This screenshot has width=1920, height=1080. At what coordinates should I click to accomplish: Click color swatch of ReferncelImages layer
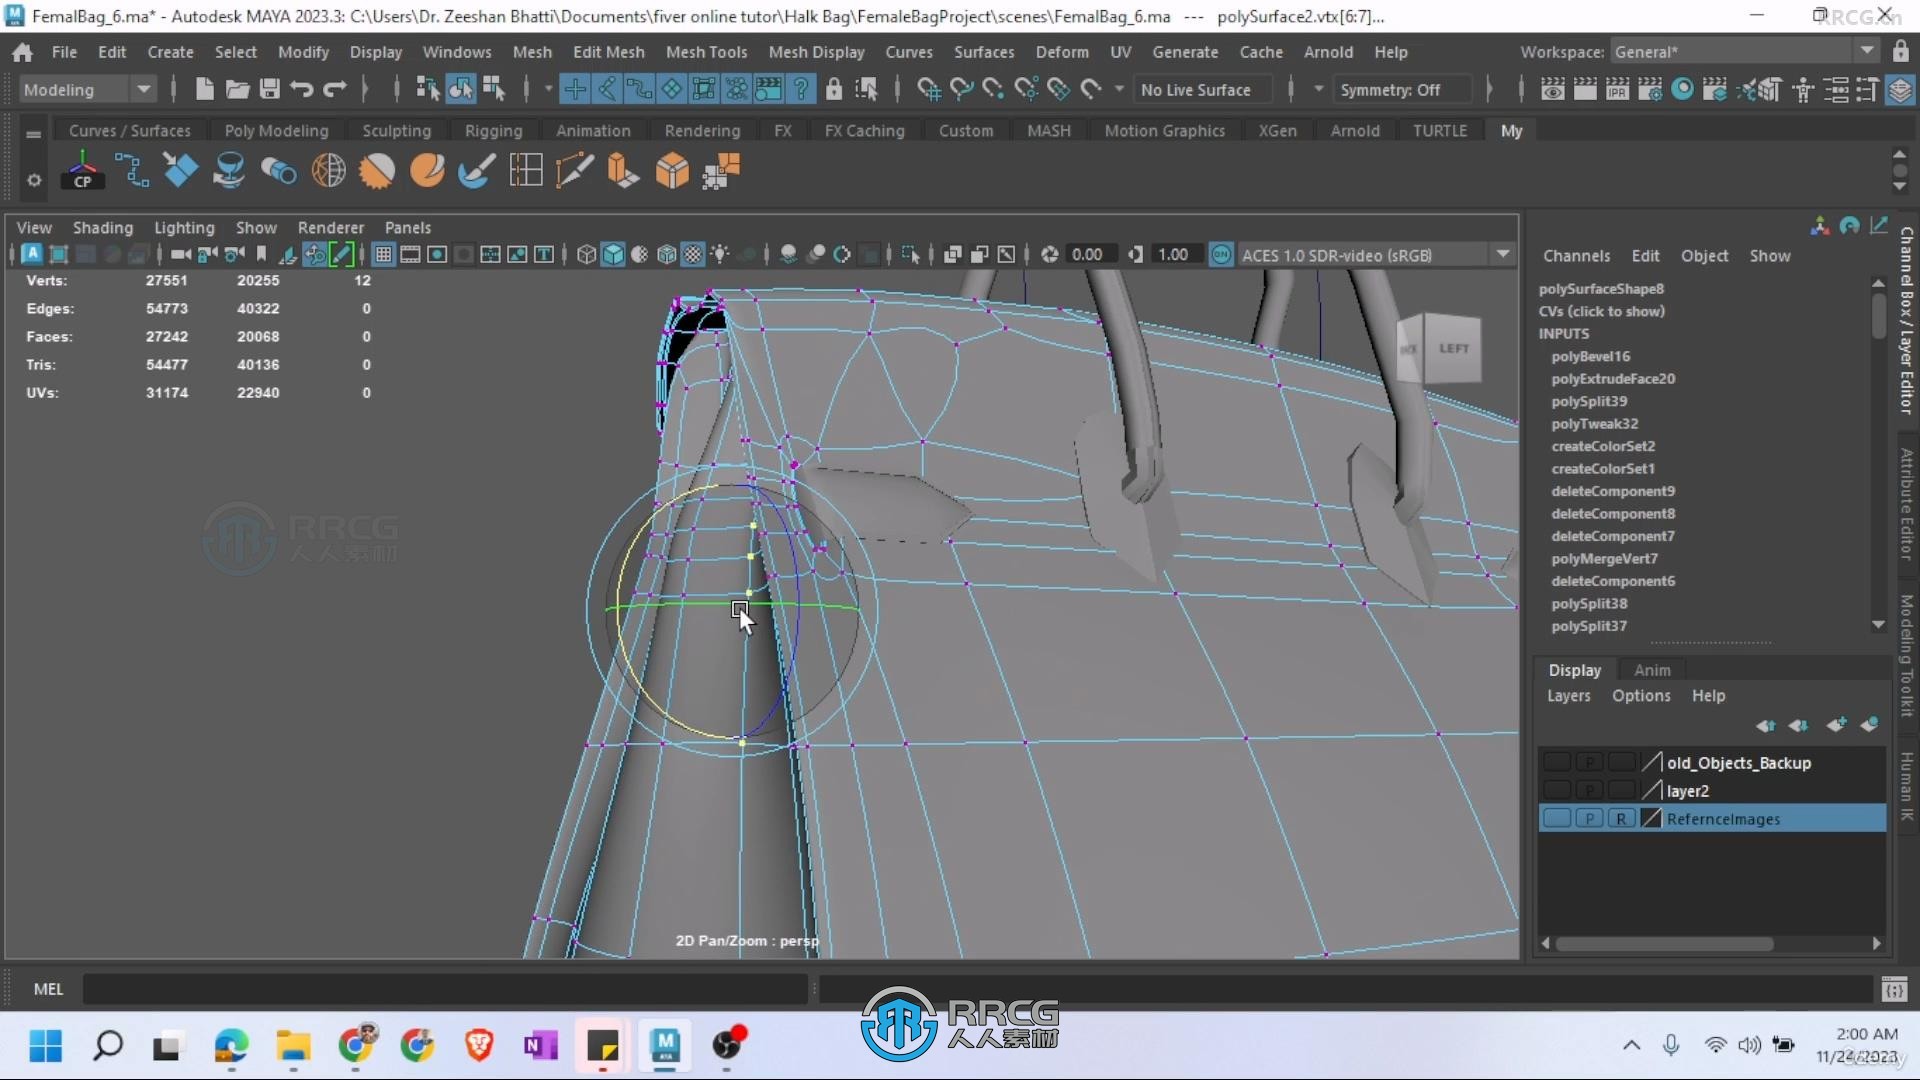point(1651,818)
